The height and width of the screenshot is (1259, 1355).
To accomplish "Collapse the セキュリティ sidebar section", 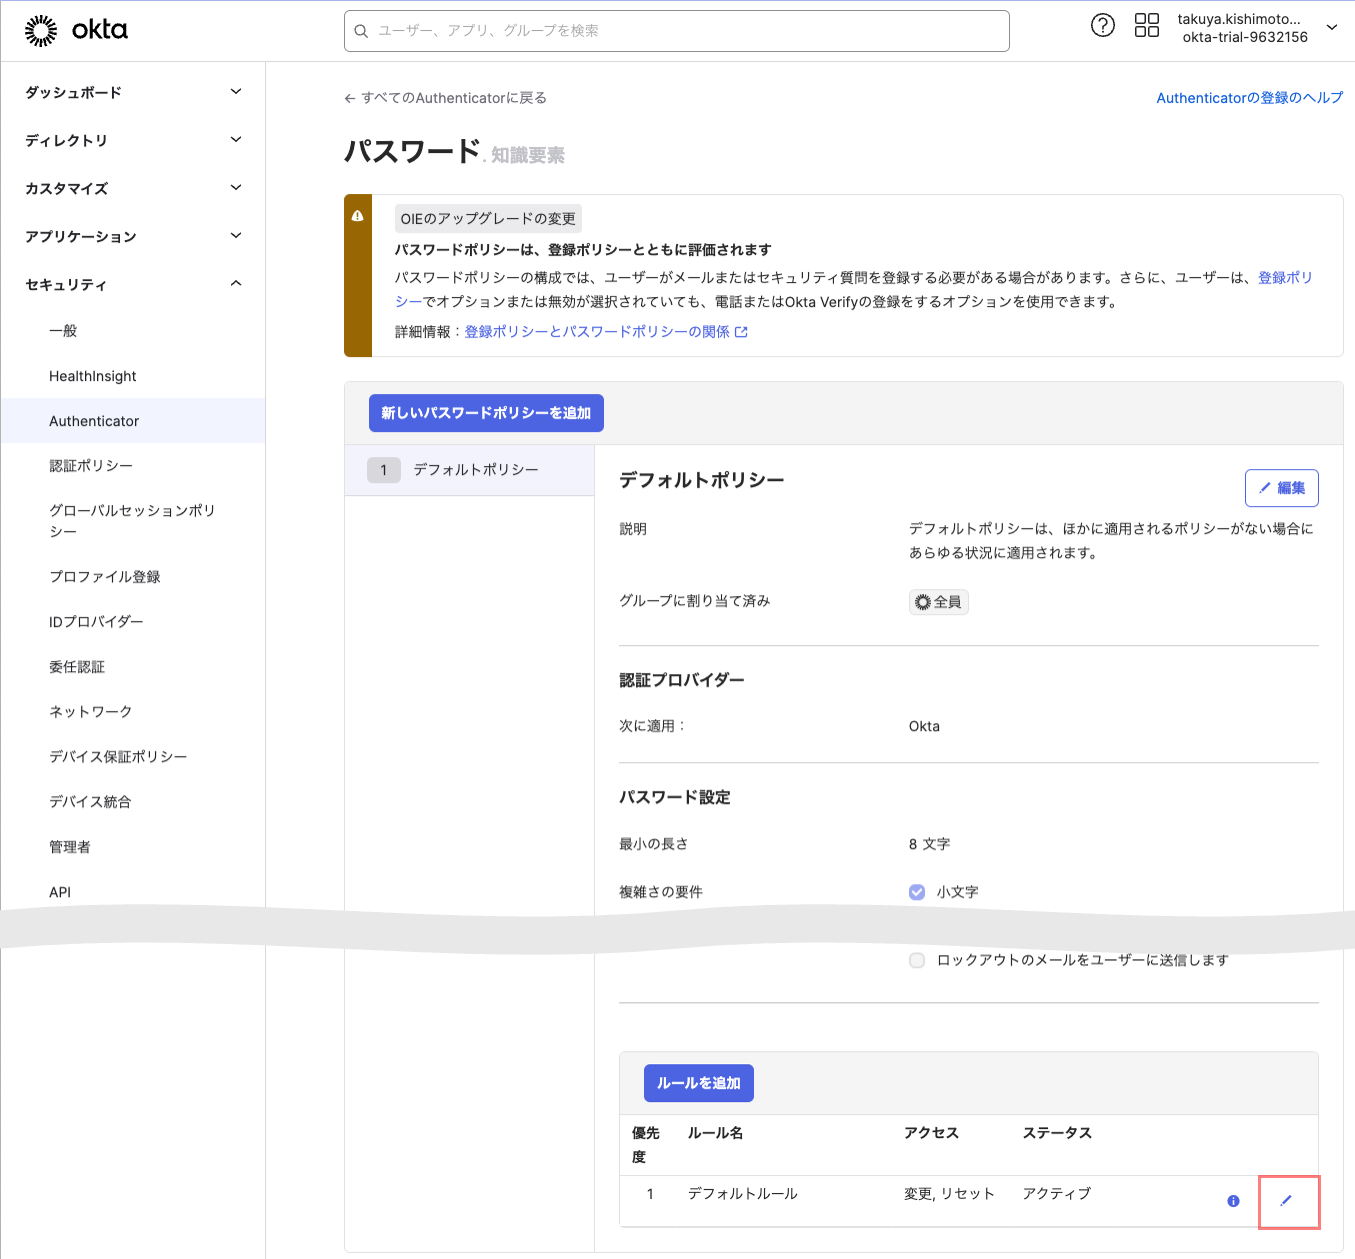I will pos(236,284).
